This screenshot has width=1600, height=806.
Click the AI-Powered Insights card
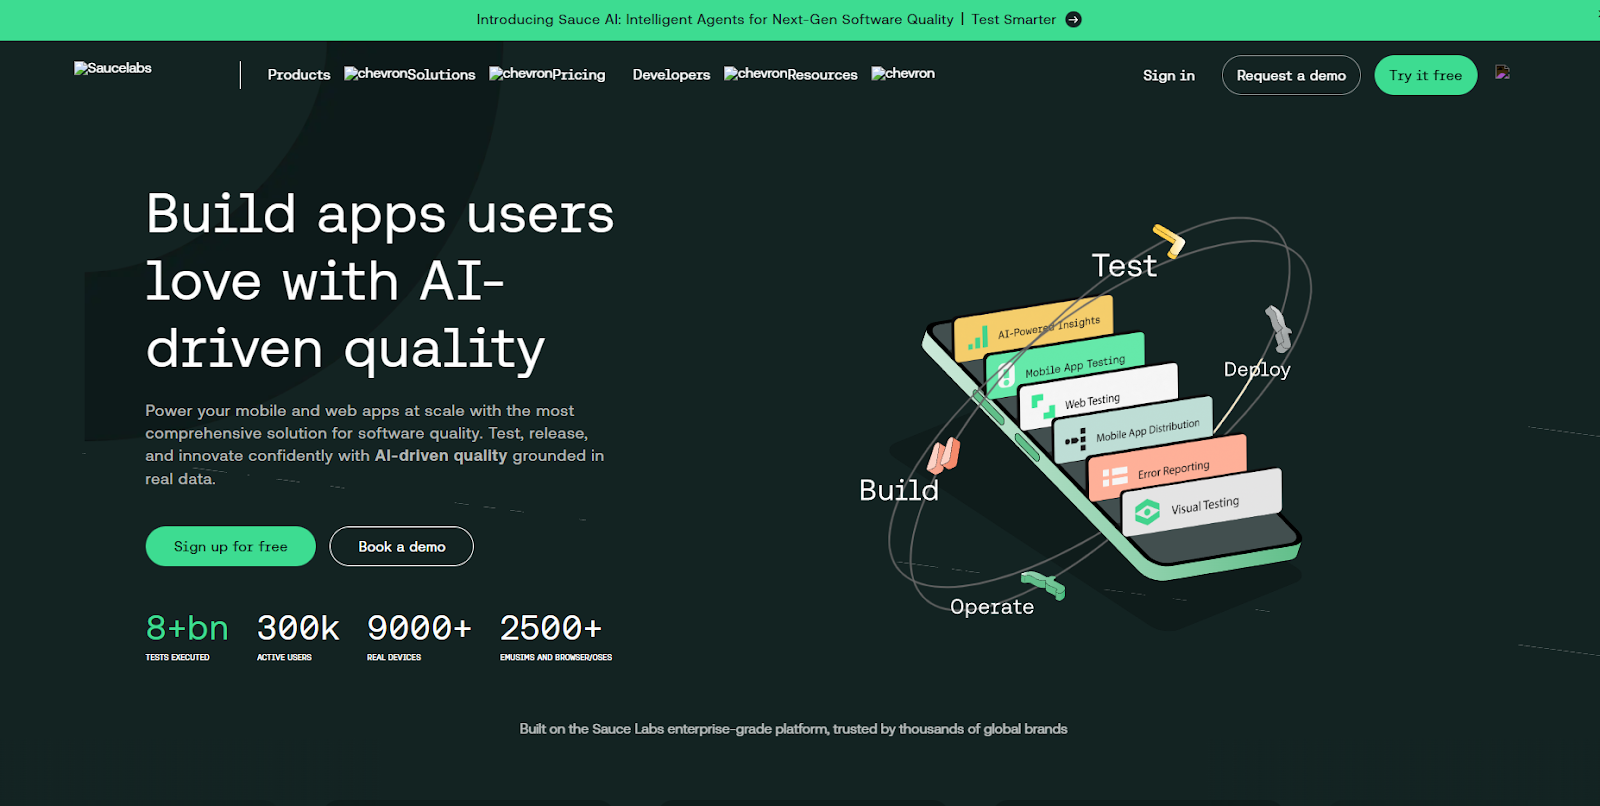1035,327
